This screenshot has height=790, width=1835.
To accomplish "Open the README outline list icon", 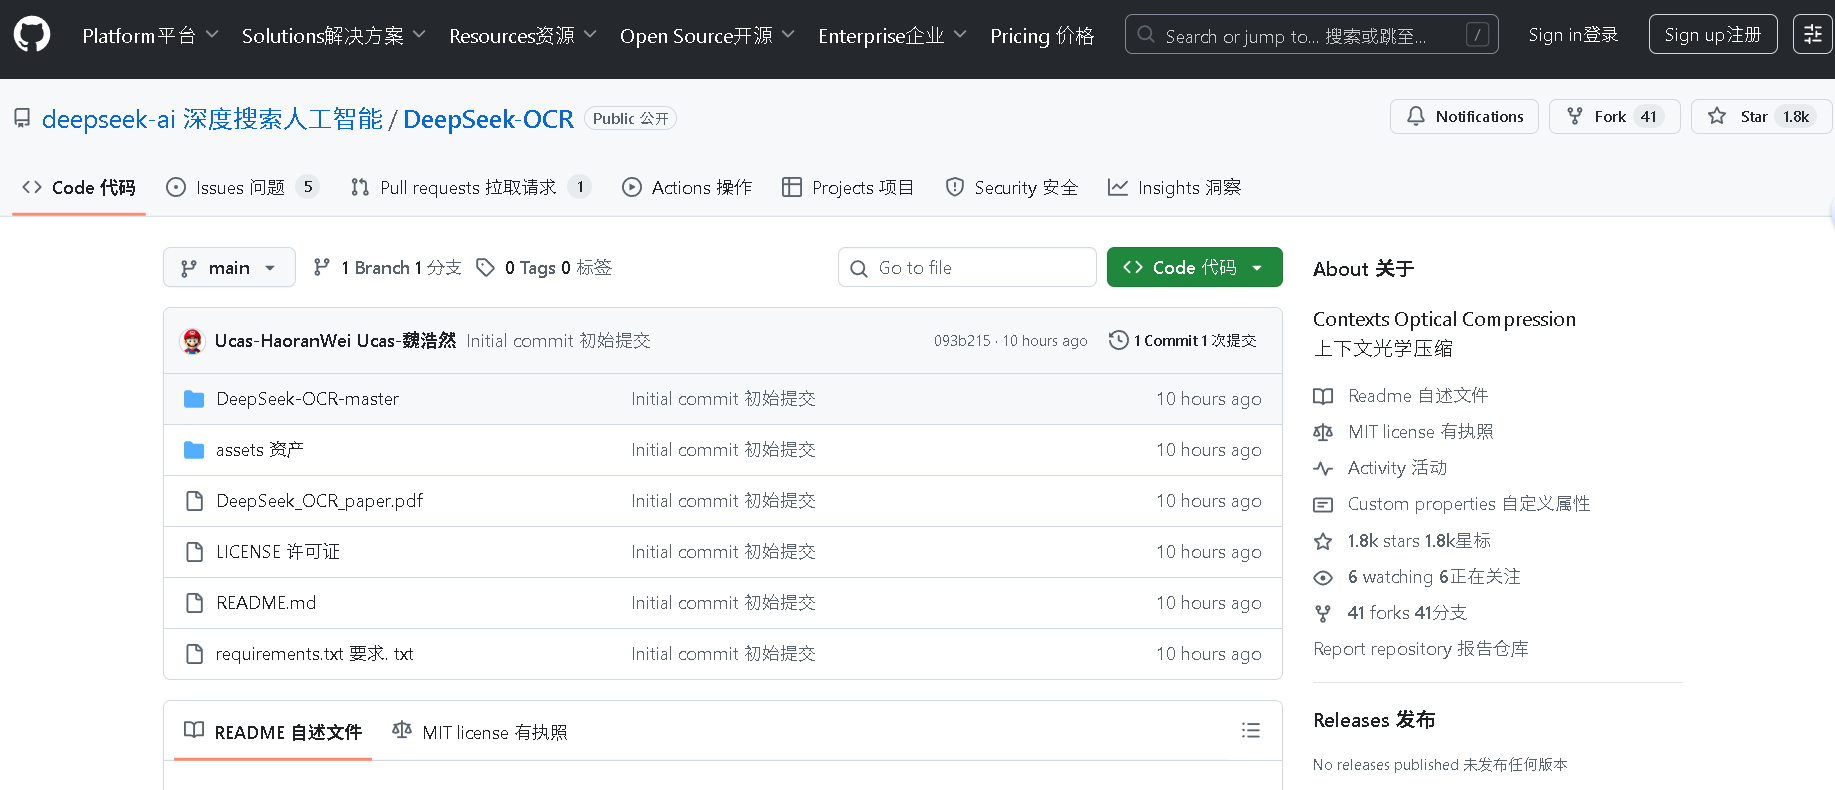I will (1250, 731).
